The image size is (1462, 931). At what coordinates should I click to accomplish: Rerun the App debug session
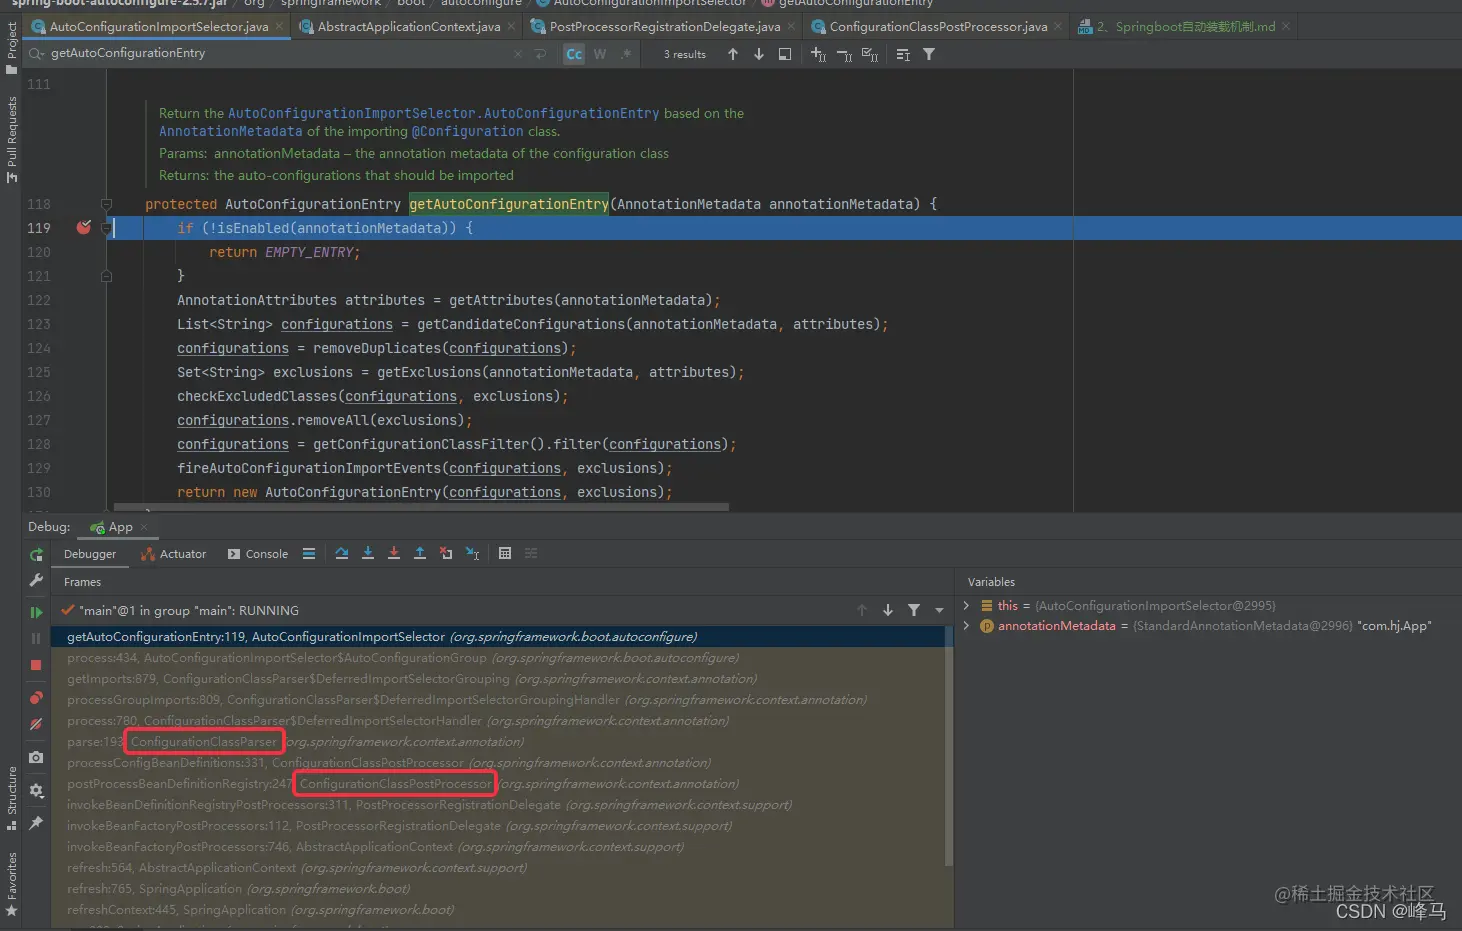36,554
